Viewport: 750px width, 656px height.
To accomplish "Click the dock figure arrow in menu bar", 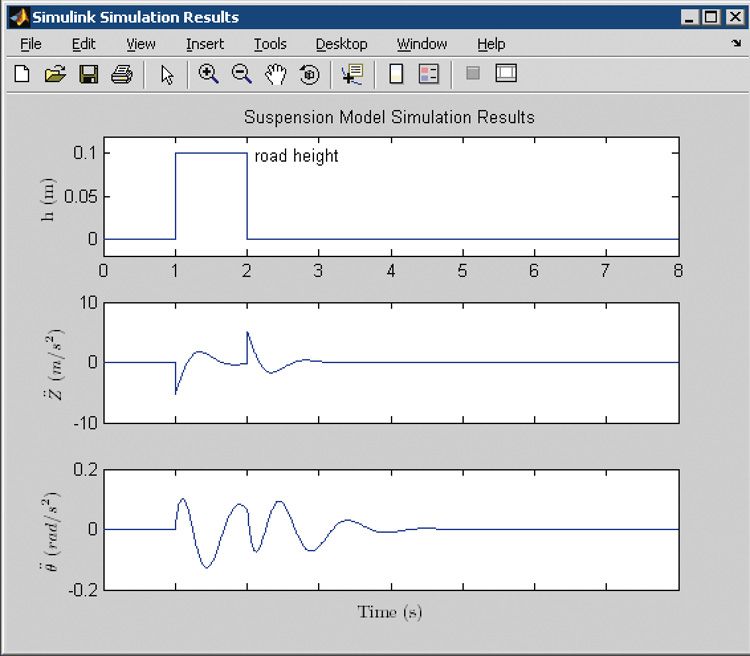I will click(x=735, y=44).
